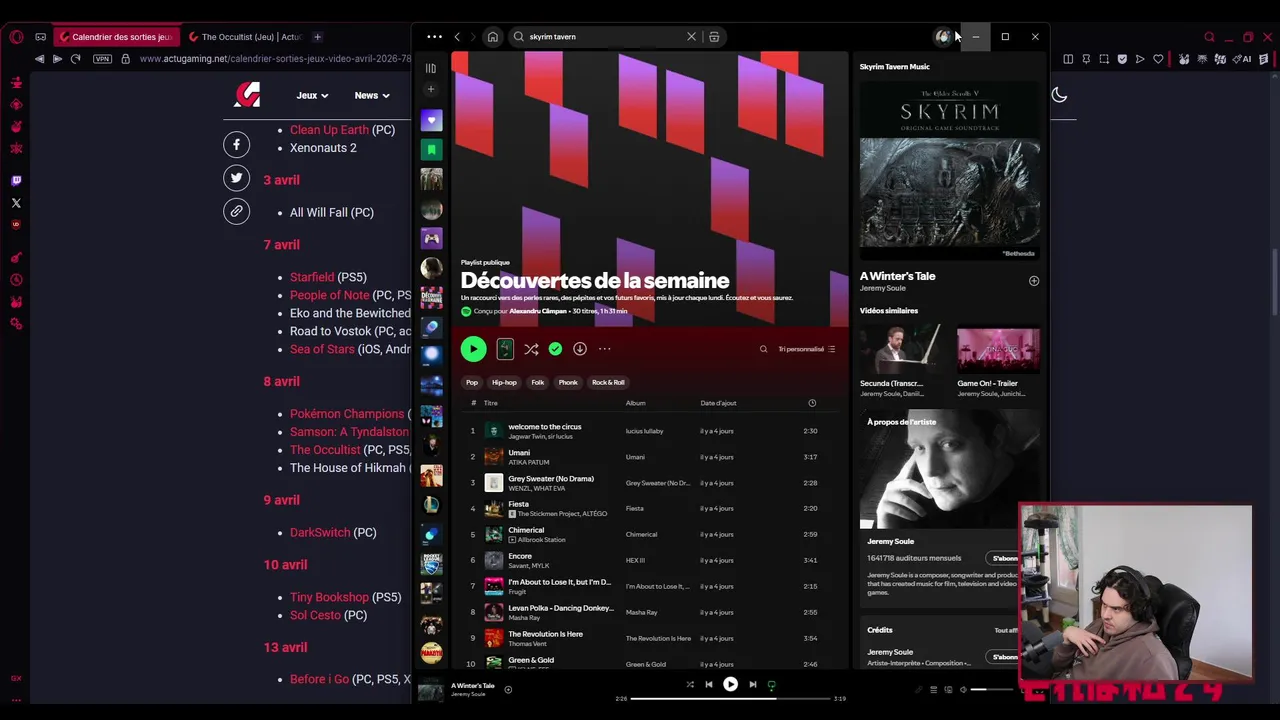Open the 'Starfield' game link
This screenshot has height=720, width=1280.
point(312,277)
